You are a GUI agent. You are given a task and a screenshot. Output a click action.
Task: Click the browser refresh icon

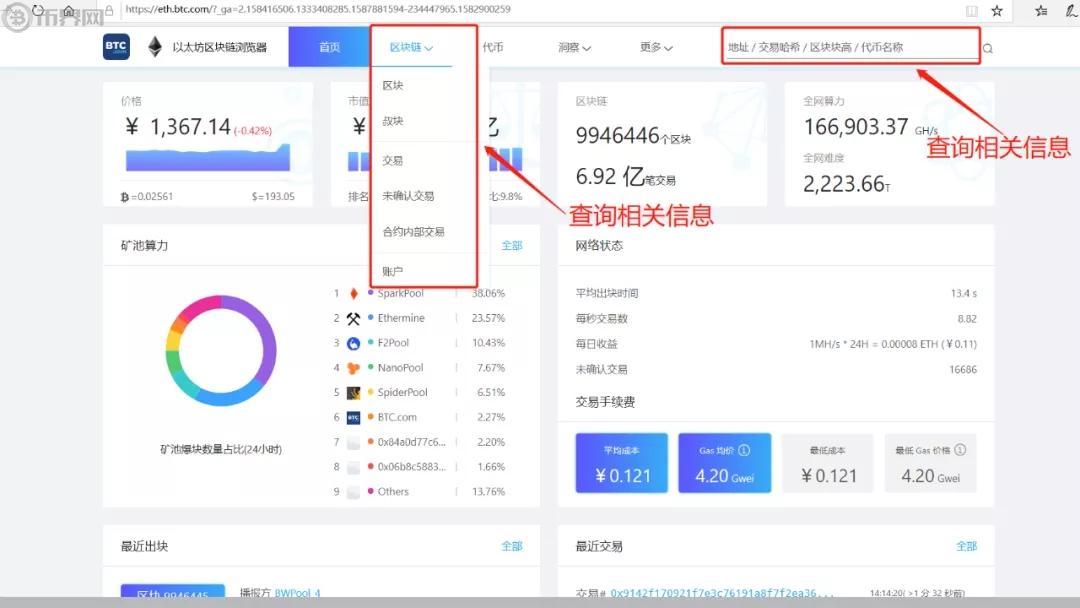point(38,10)
